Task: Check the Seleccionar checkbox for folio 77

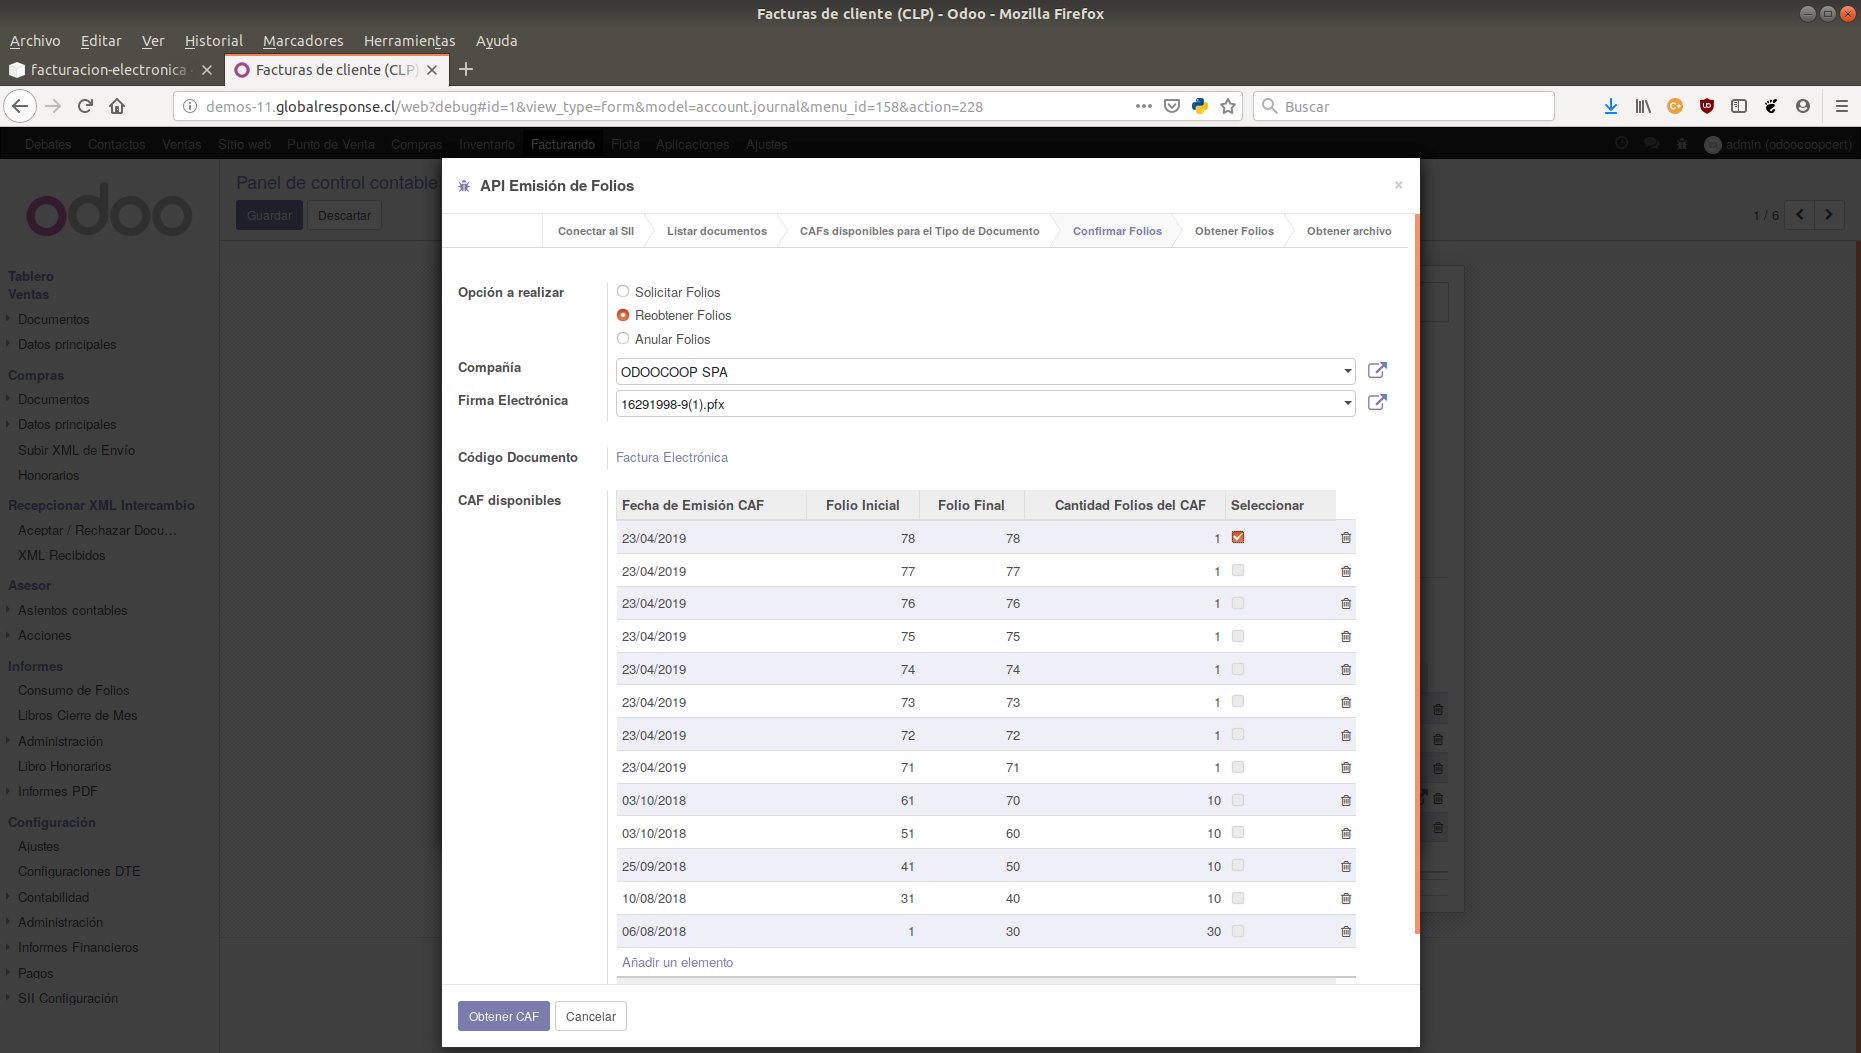Action: (1238, 570)
